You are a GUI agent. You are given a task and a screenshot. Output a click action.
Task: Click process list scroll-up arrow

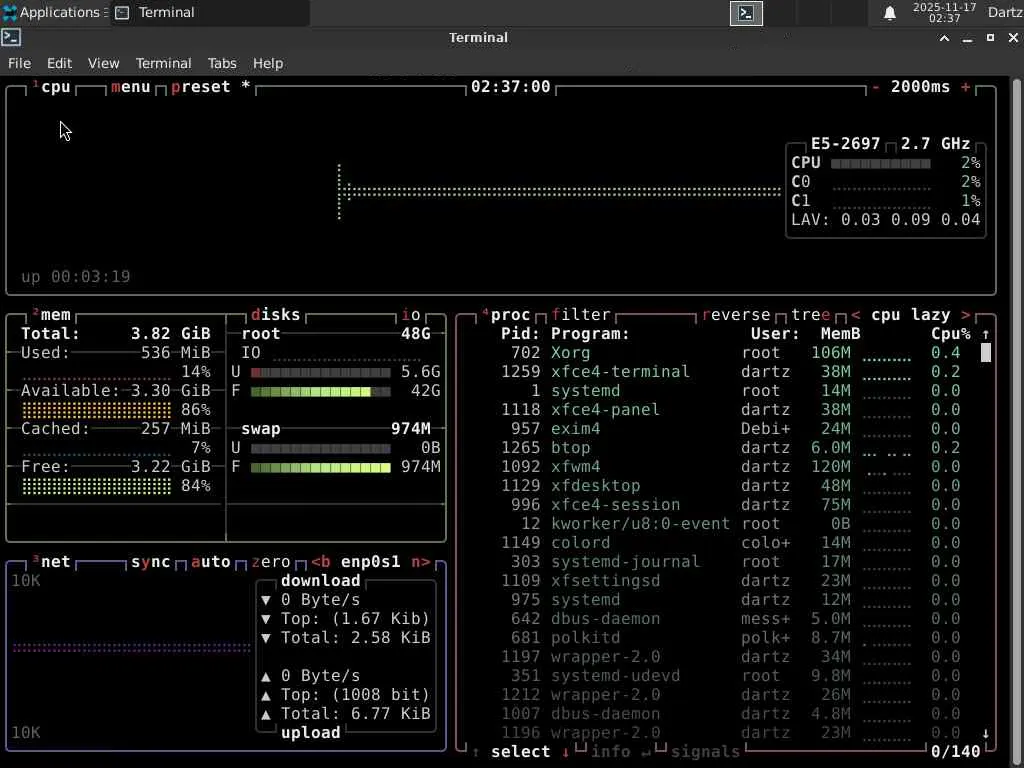(x=986, y=334)
